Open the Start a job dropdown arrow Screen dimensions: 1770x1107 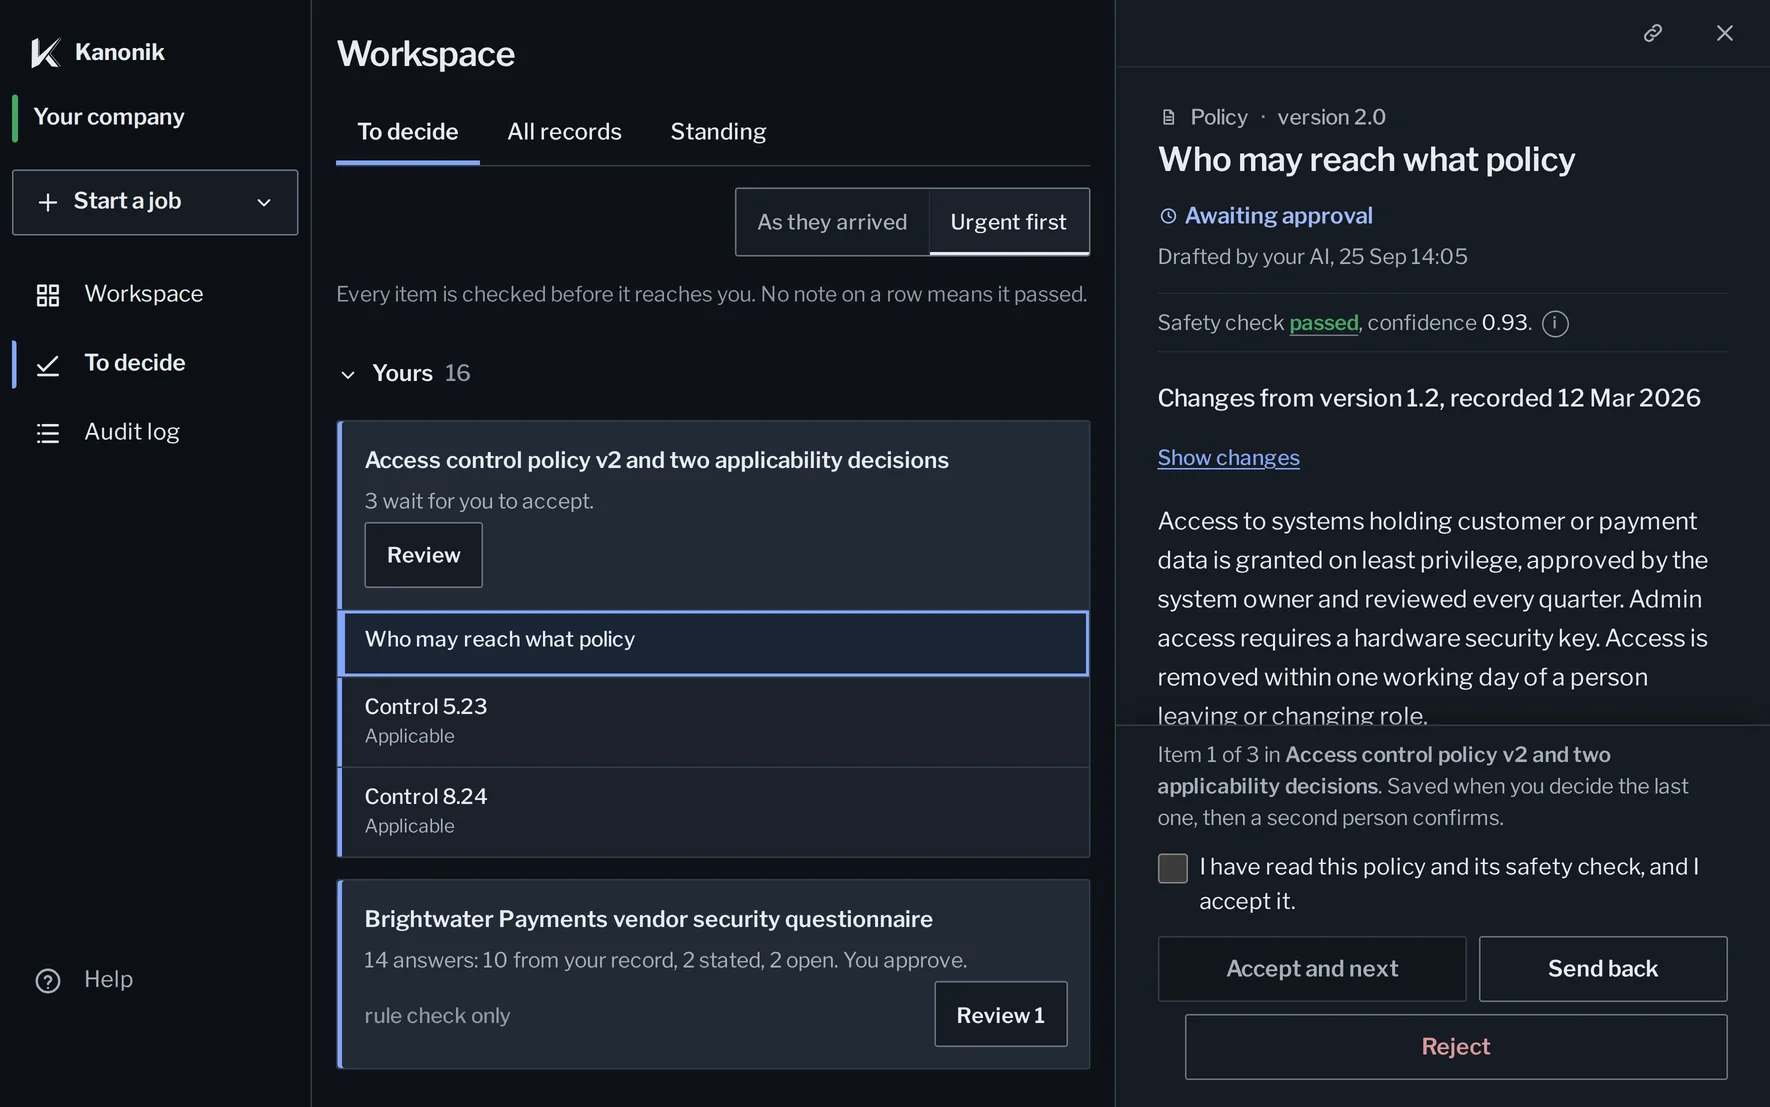[x=264, y=202]
